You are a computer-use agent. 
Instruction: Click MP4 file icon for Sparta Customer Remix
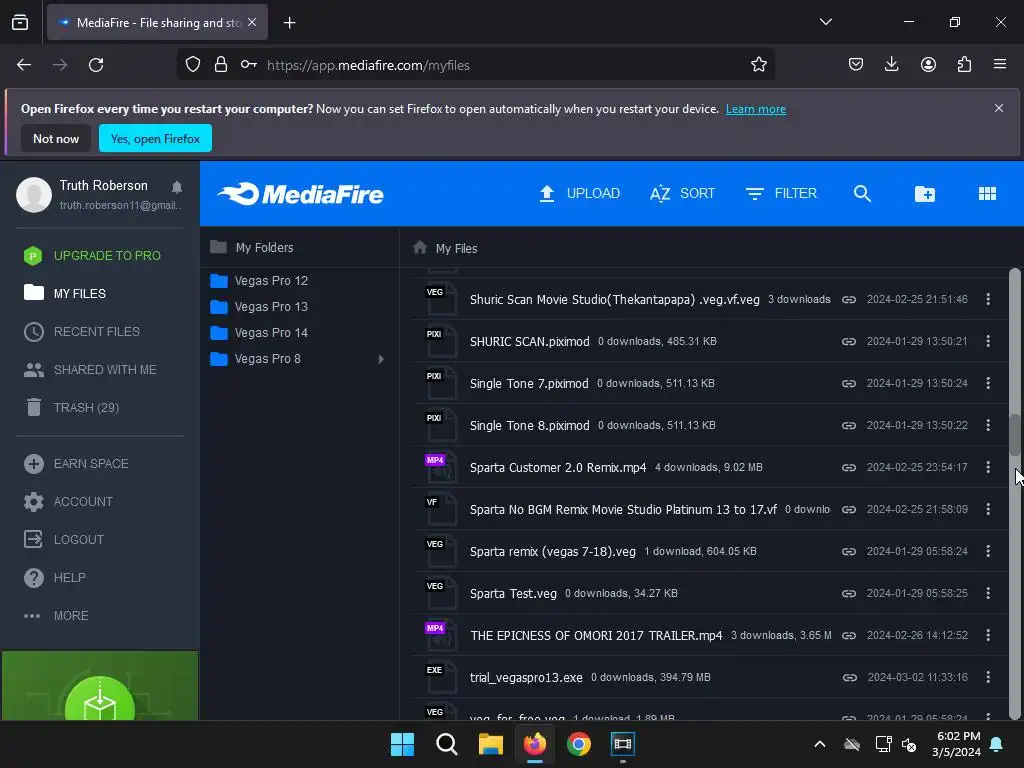(440, 467)
